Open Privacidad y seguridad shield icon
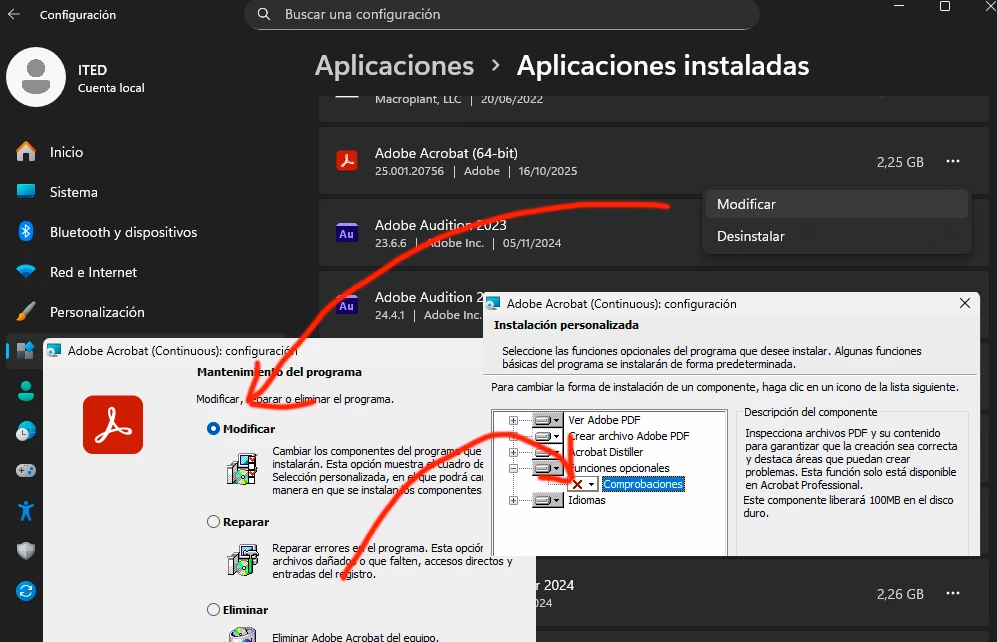Screen dimensions: 997x642 point(26,550)
